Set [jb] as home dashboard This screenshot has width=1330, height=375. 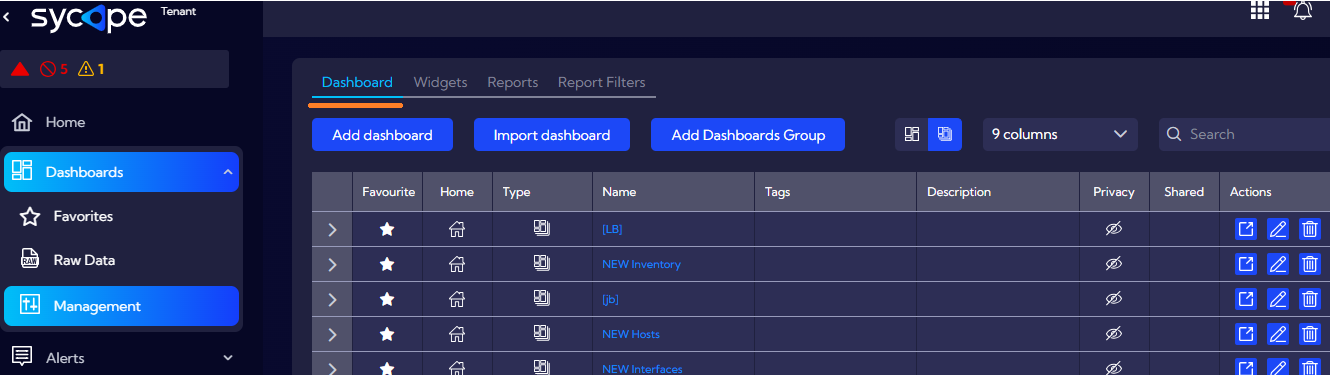click(x=457, y=298)
